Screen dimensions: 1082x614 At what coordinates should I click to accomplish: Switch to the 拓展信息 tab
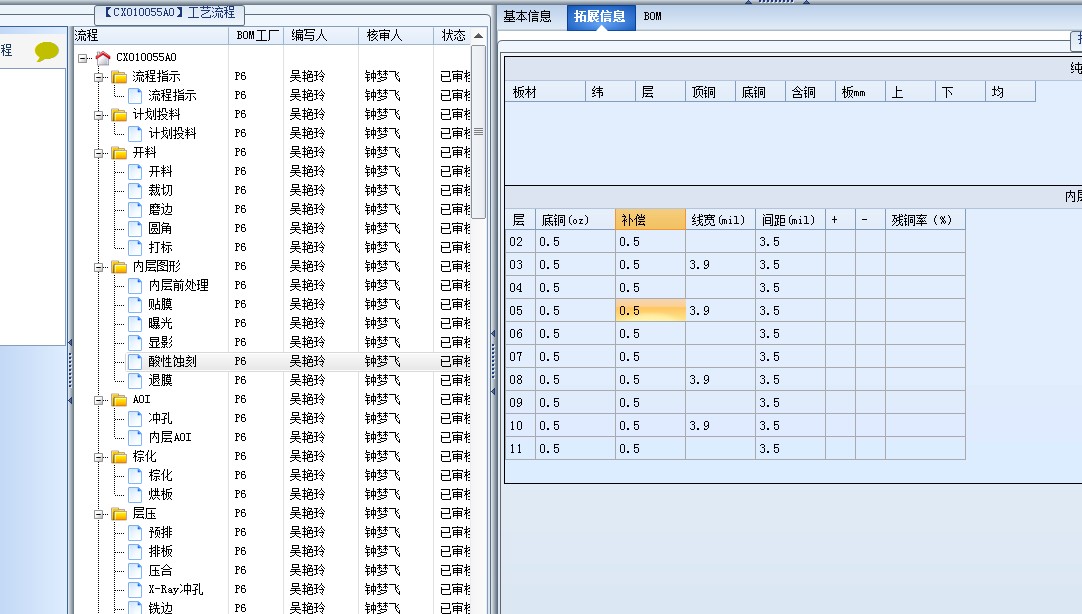tap(599, 17)
